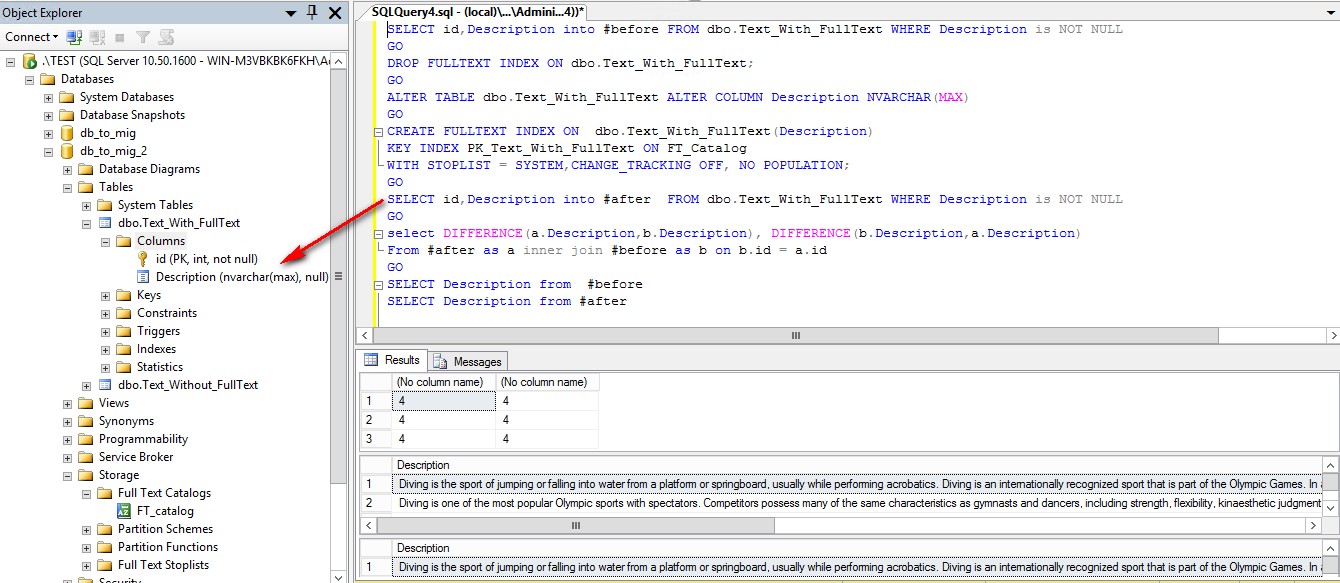Click the Service Broker folder icon
The width and height of the screenshot is (1340, 583).
86,457
